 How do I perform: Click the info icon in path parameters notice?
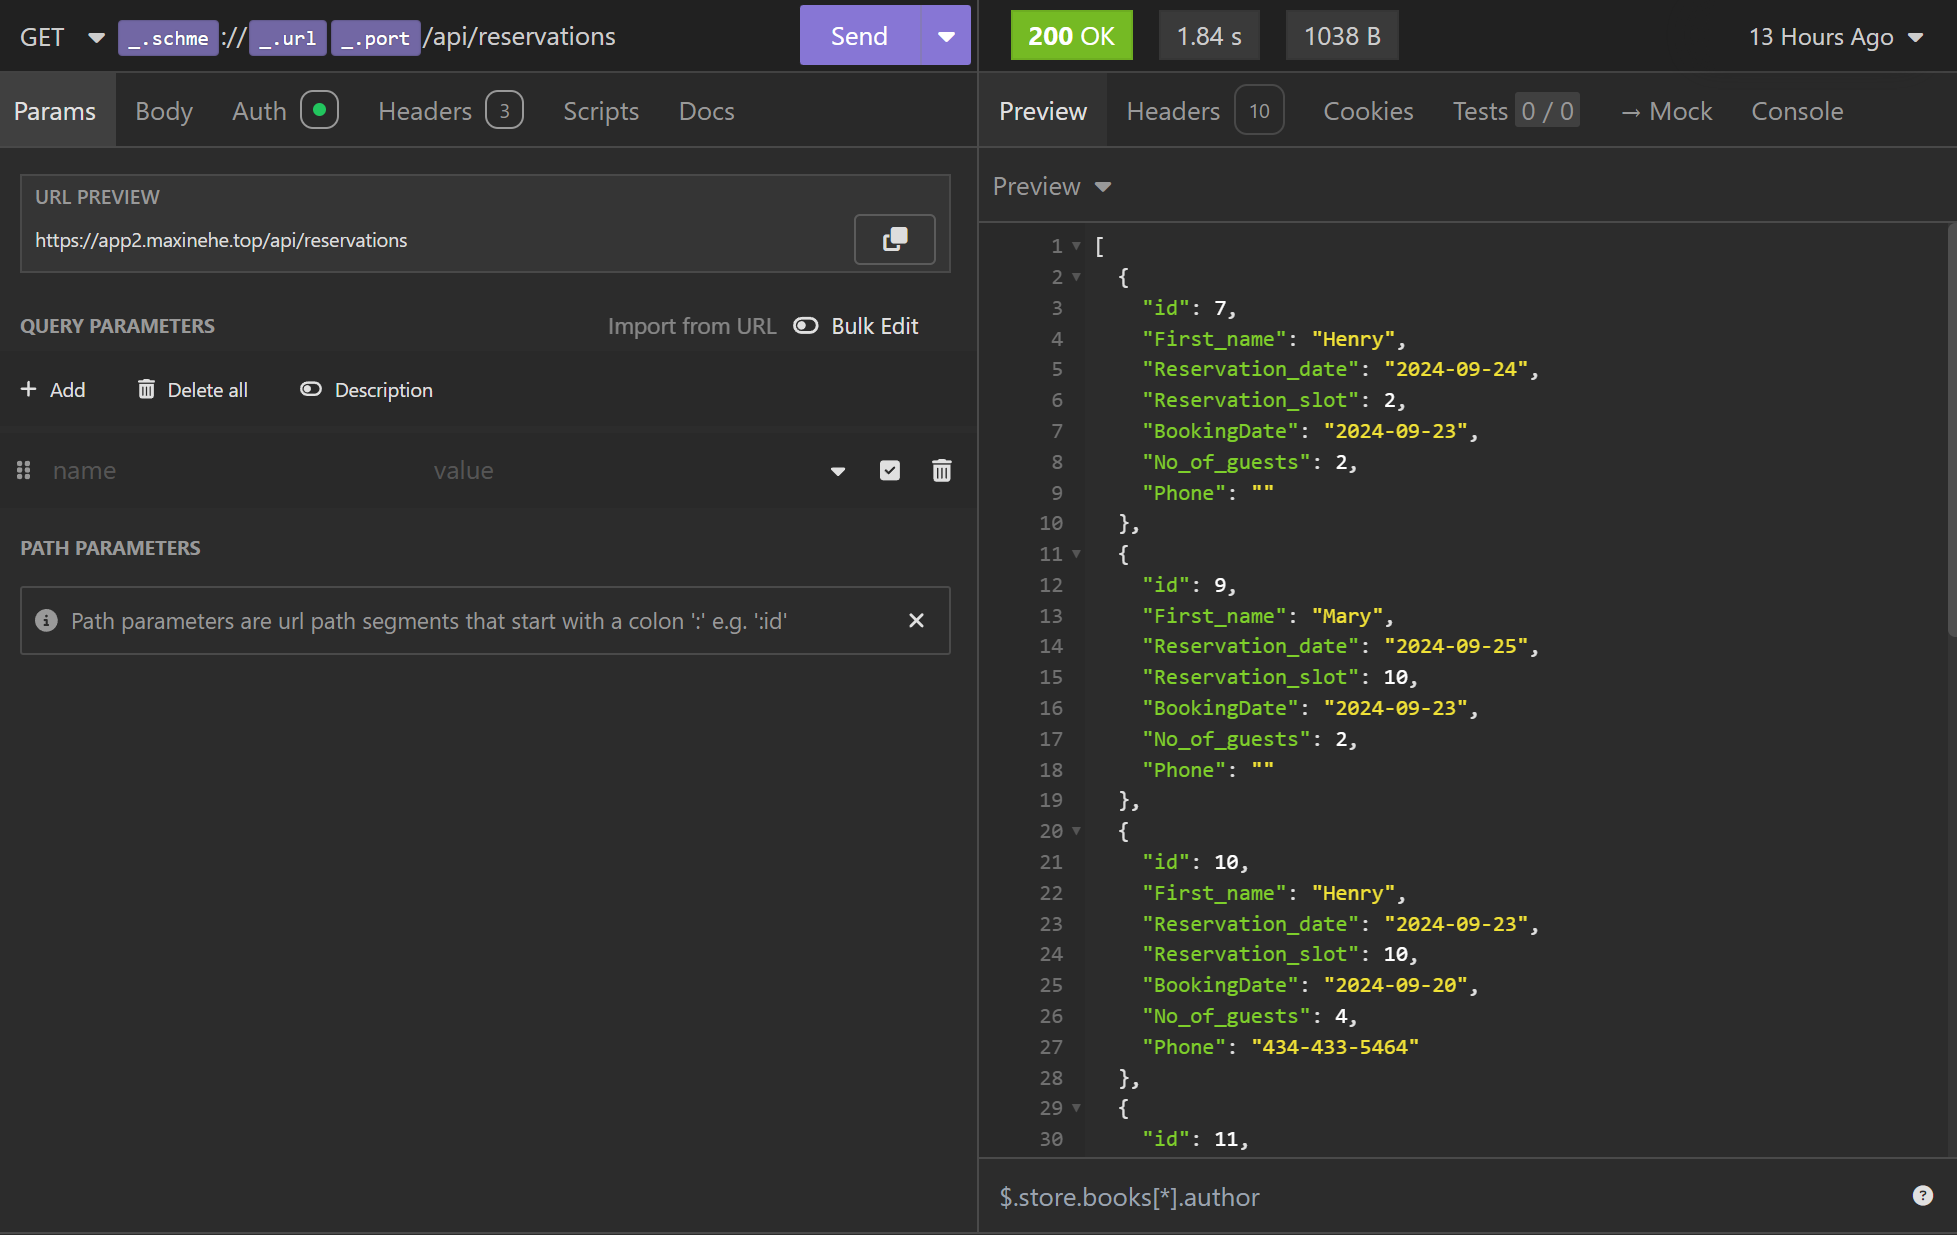46,621
